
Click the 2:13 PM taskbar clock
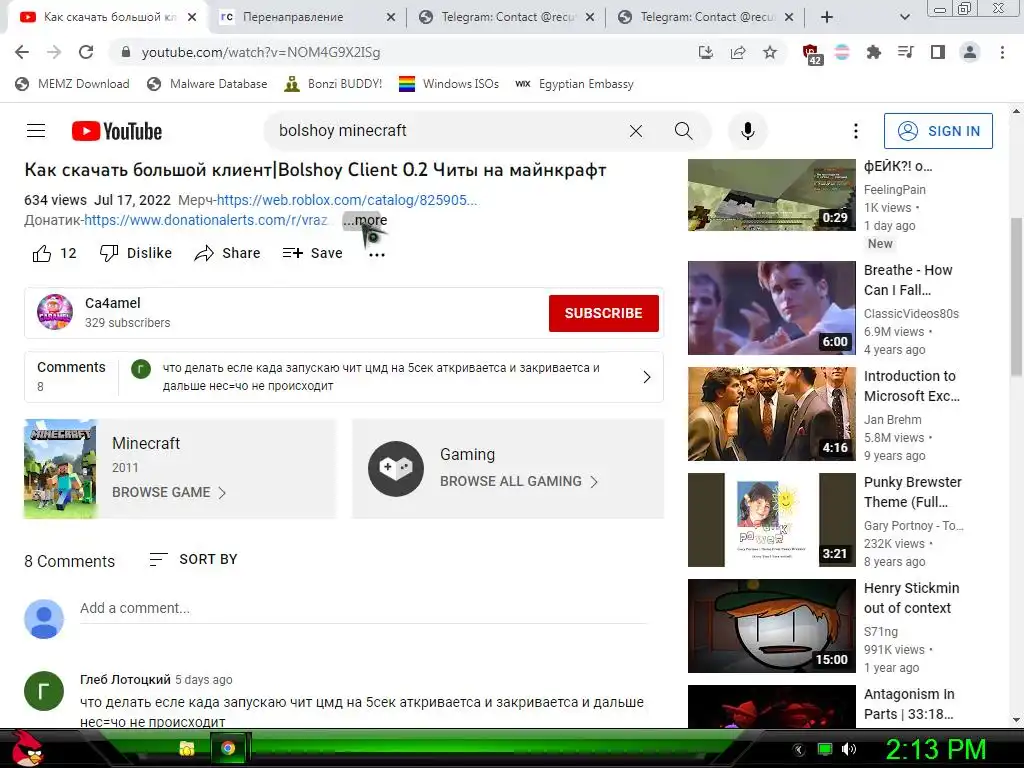pyautogui.click(x=935, y=750)
